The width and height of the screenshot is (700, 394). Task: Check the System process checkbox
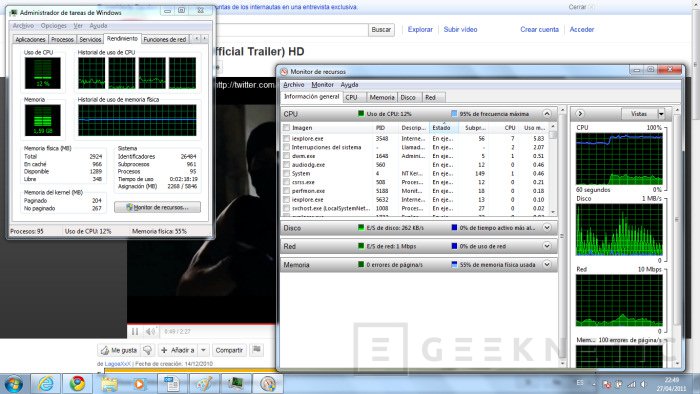click(286, 174)
